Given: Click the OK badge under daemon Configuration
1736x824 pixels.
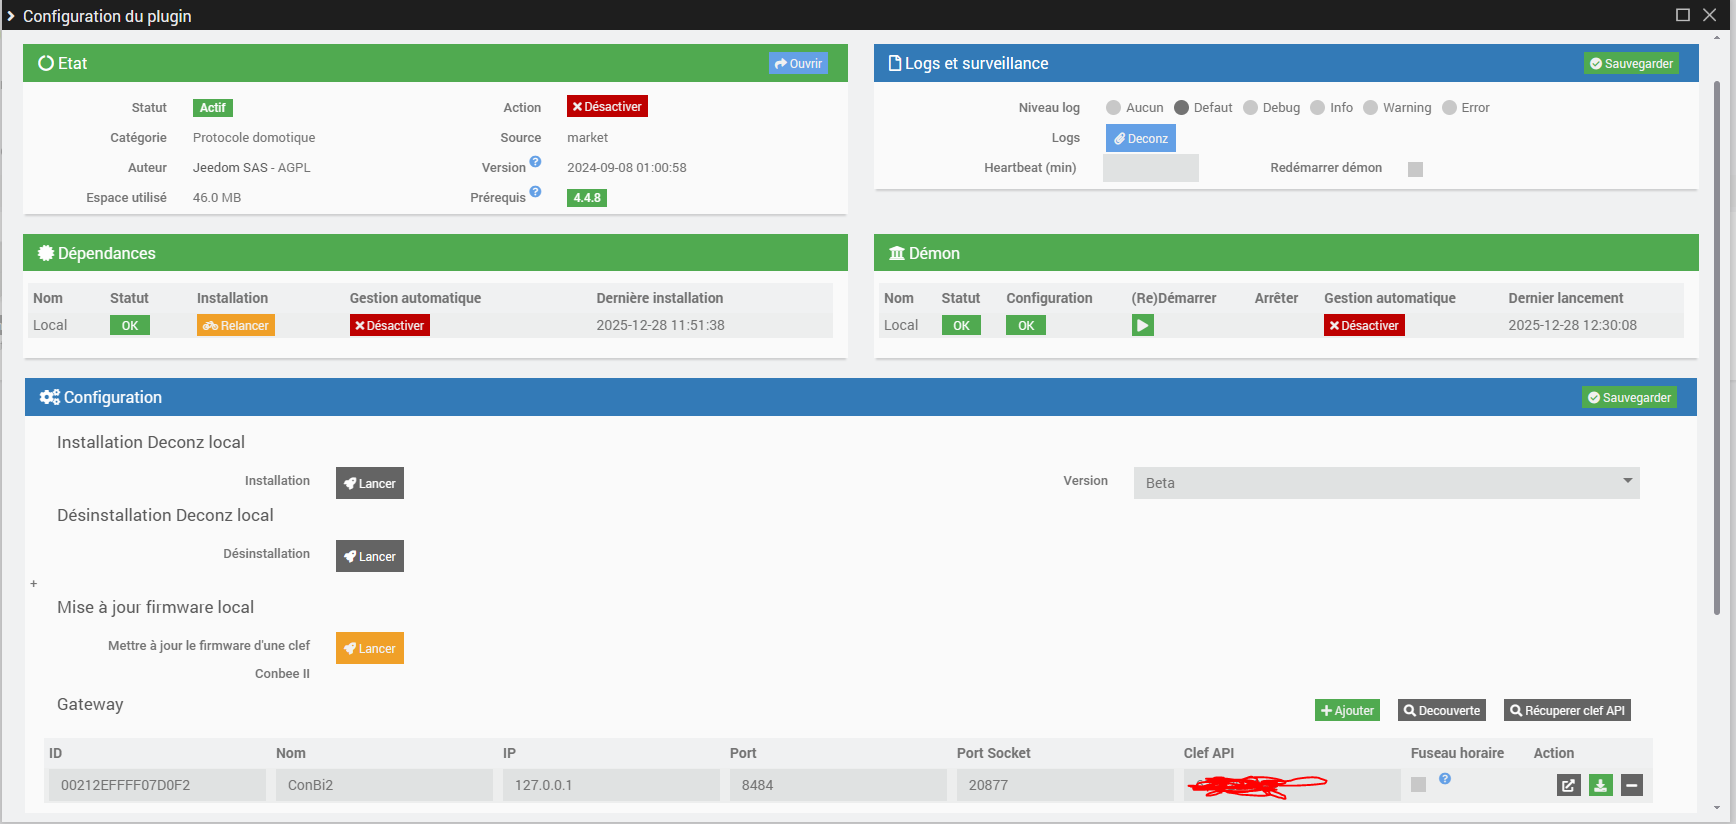Looking at the screenshot, I should click(1026, 325).
